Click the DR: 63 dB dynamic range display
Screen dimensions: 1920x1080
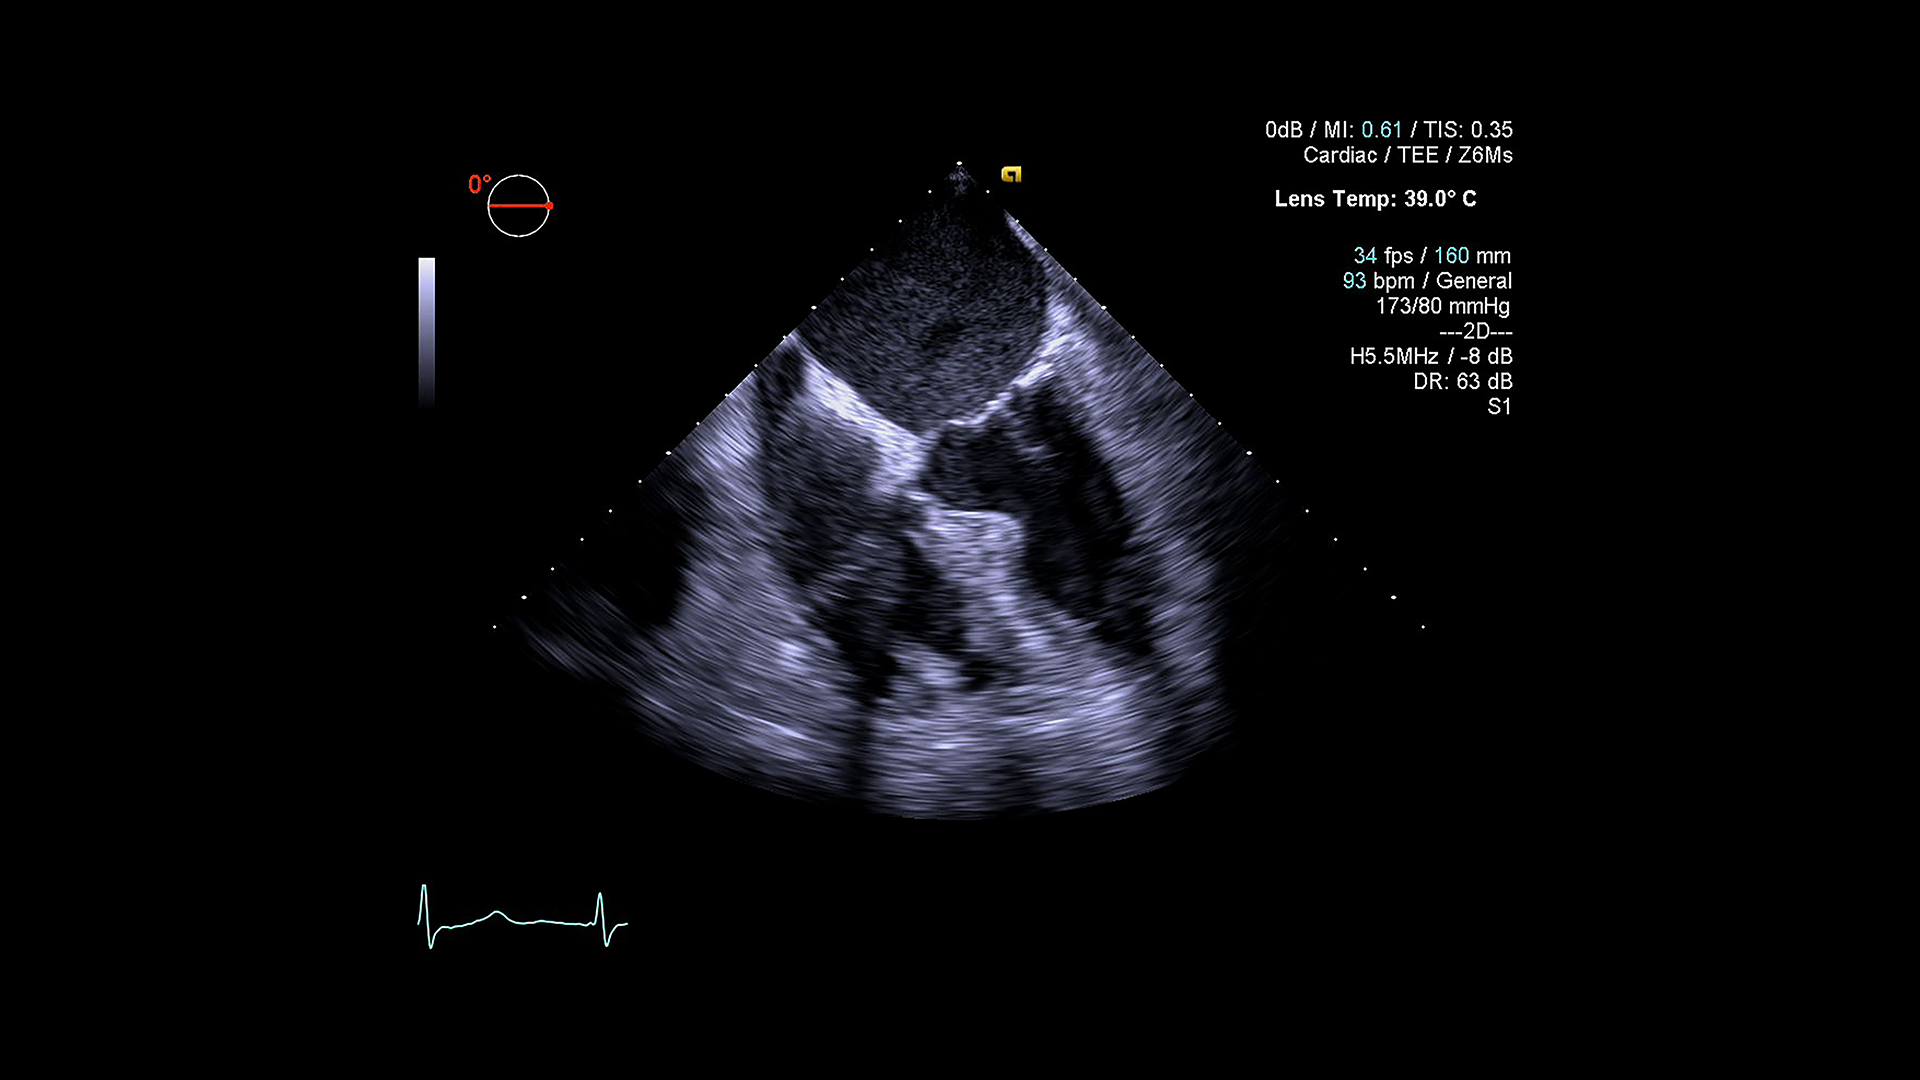pyautogui.click(x=1465, y=381)
